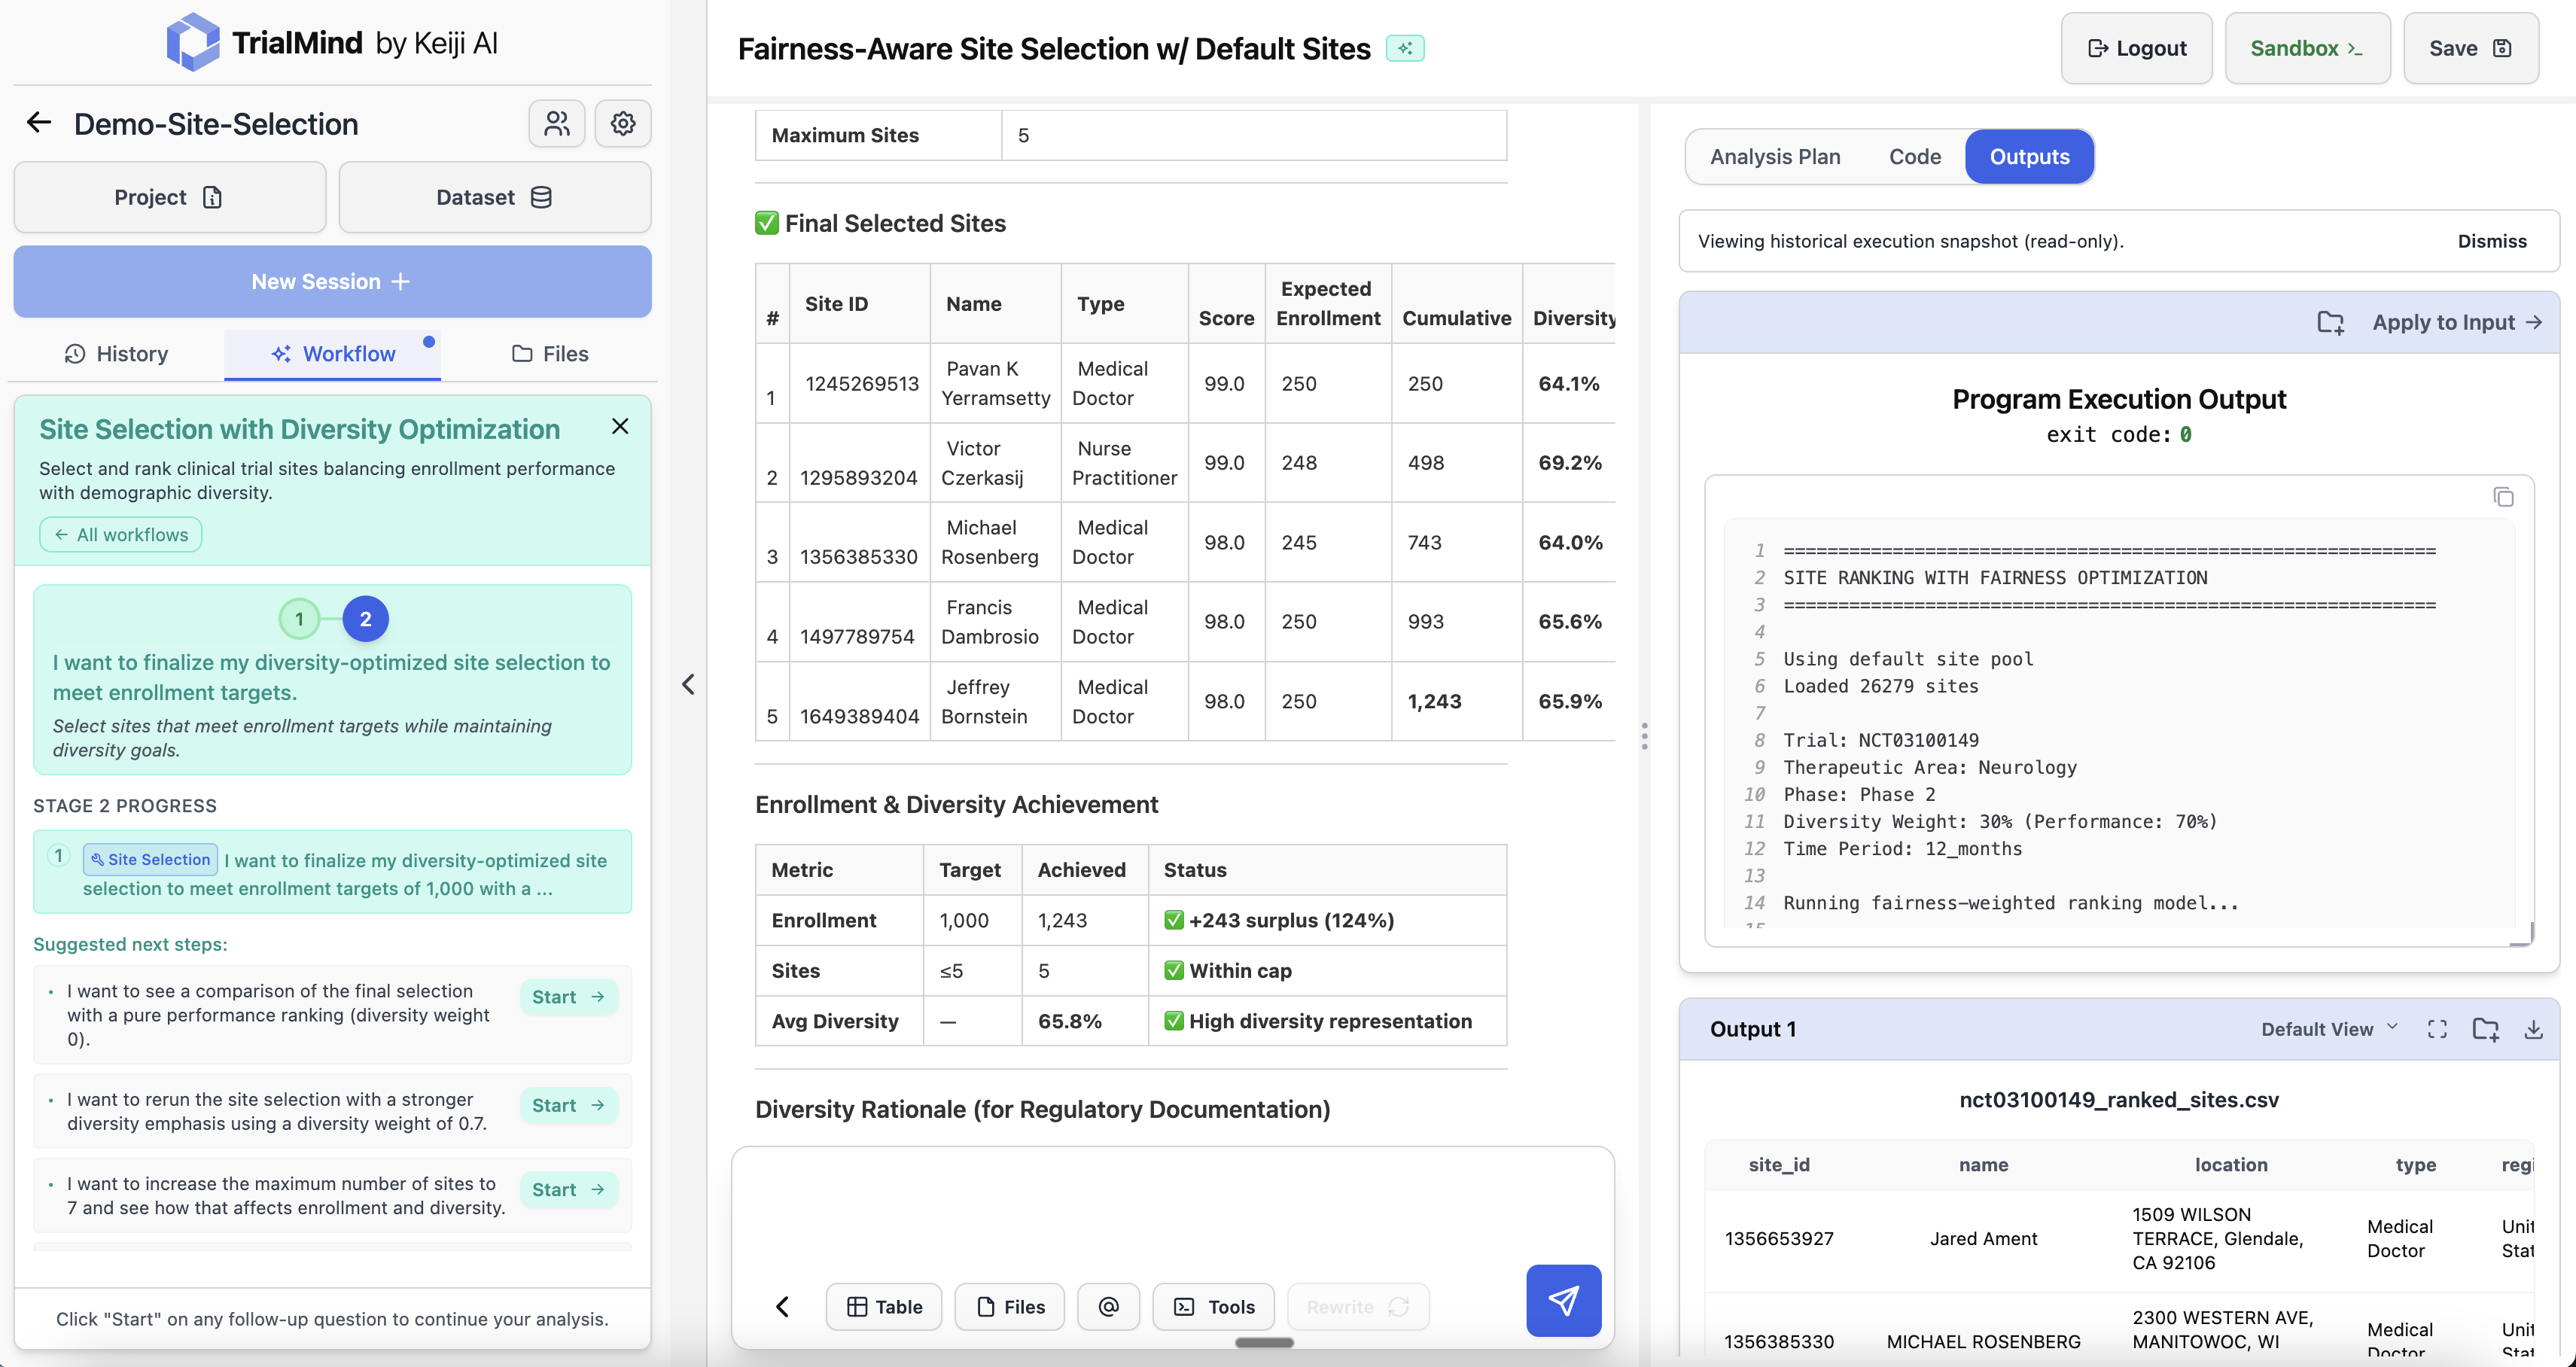Go back using Demo-Site-Selection arrow

pyautogui.click(x=39, y=123)
